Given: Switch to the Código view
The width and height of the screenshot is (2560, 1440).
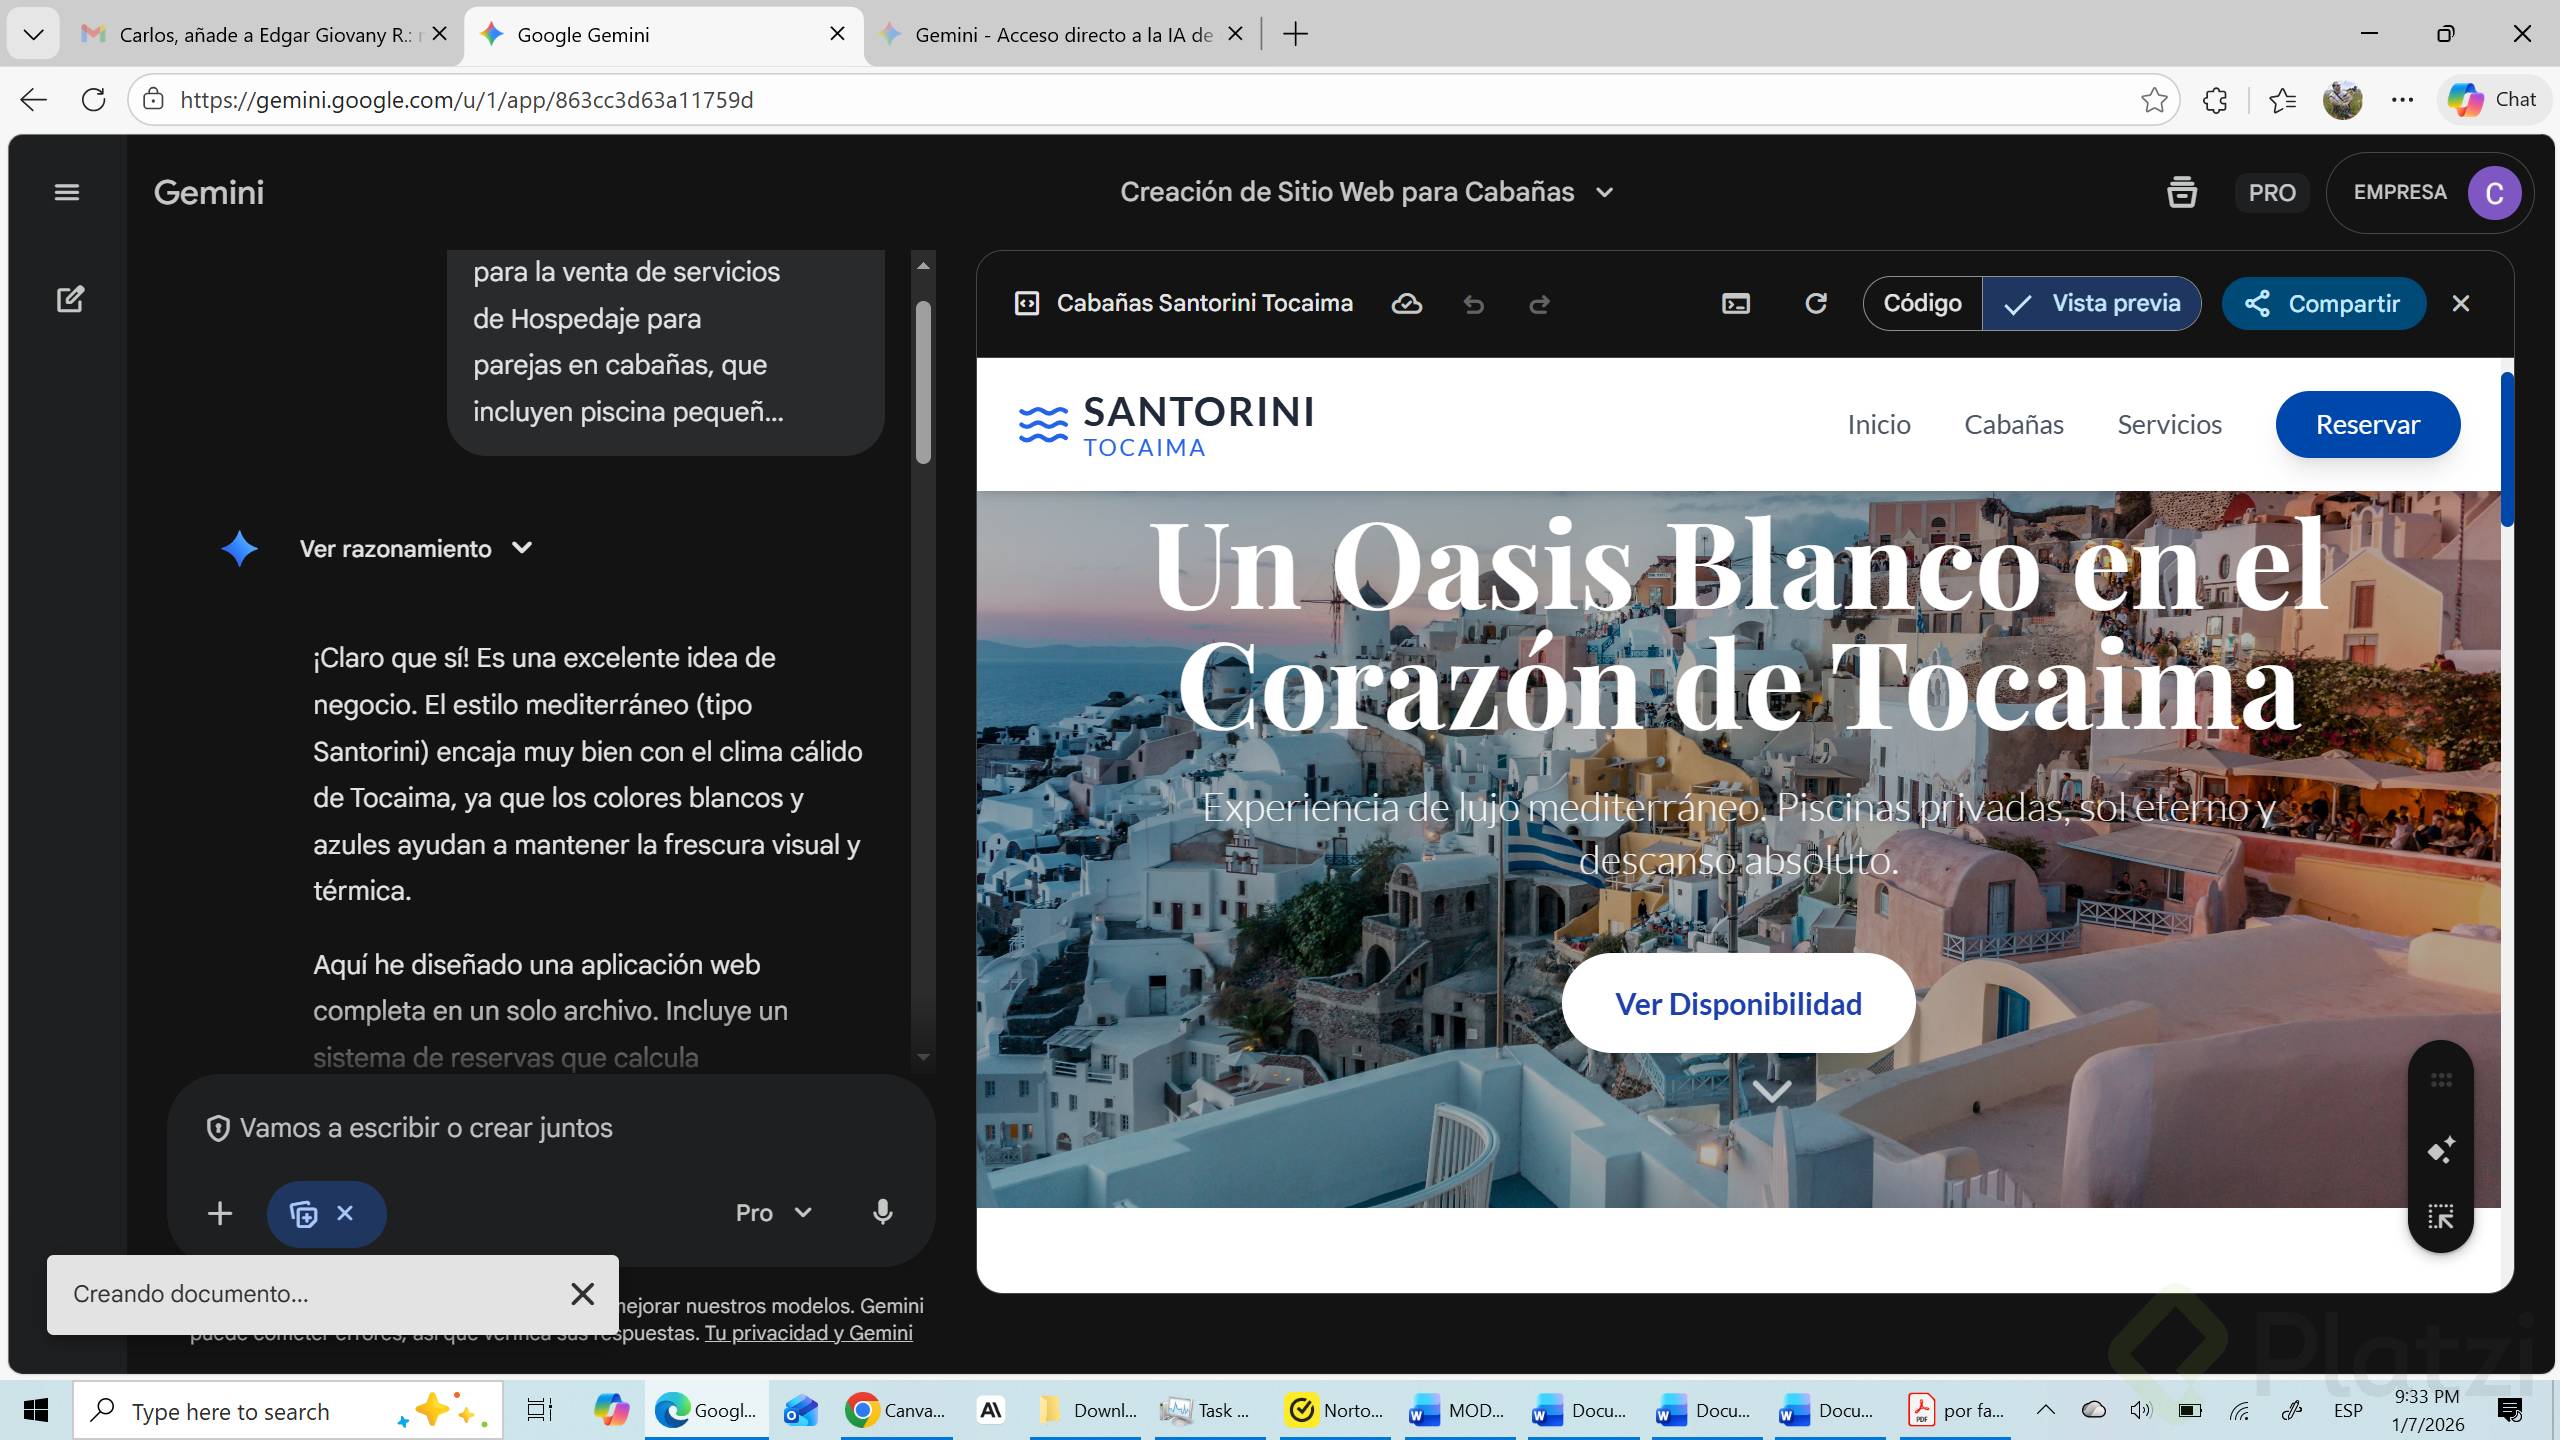Looking at the screenshot, I should click(x=1922, y=304).
